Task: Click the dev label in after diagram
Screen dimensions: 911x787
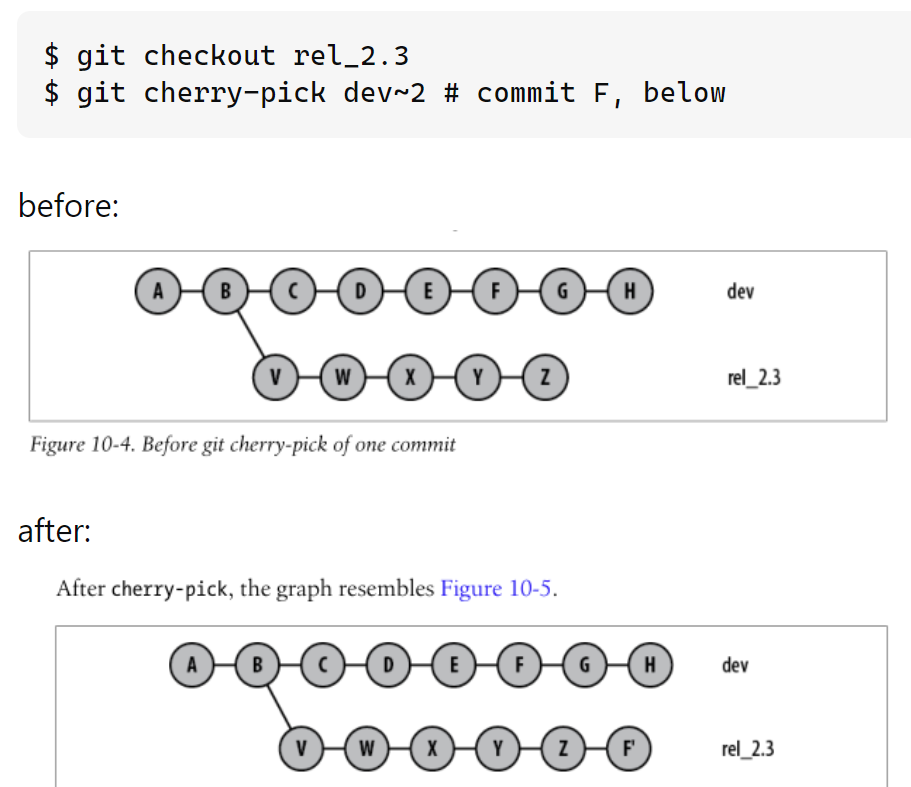Action: [735, 665]
